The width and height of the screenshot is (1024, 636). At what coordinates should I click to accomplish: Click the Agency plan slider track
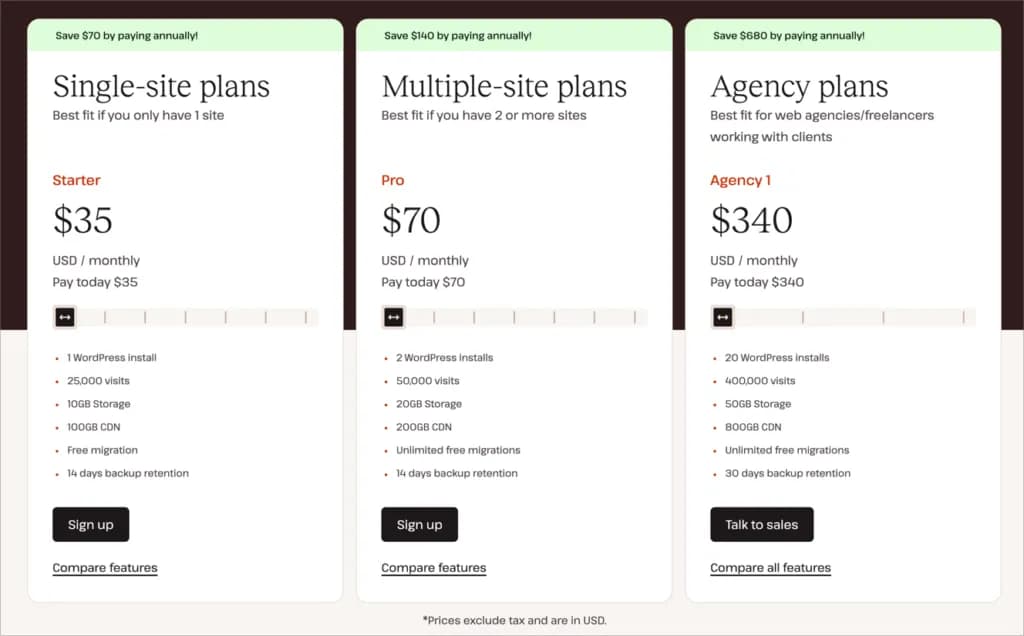(860, 317)
